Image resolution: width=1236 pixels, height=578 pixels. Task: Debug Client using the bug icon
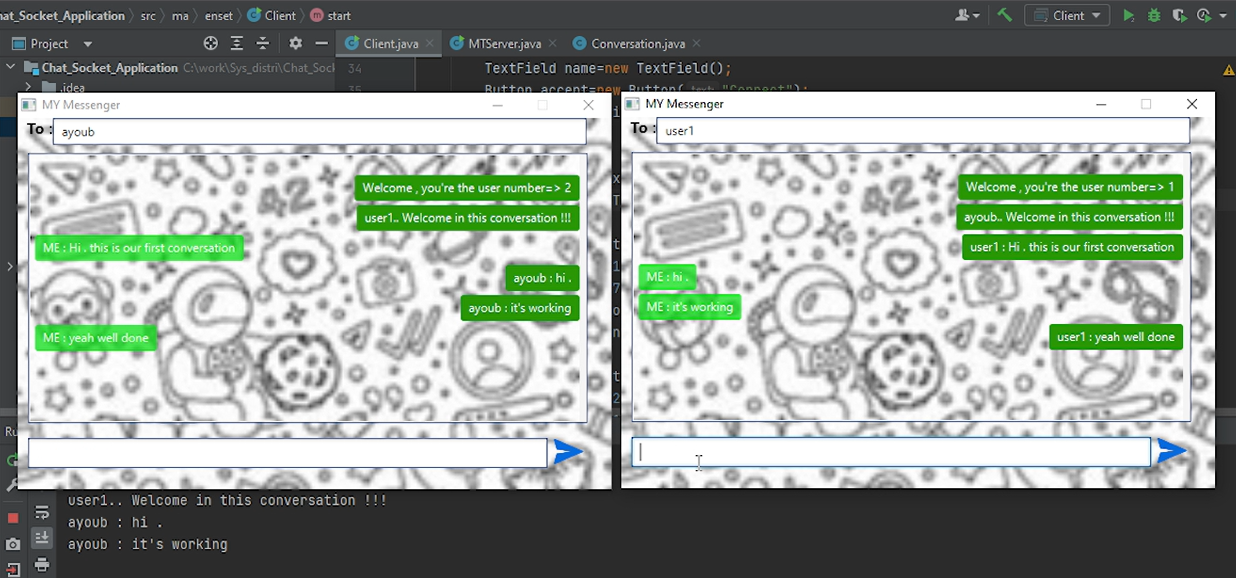click(x=1154, y=15)
